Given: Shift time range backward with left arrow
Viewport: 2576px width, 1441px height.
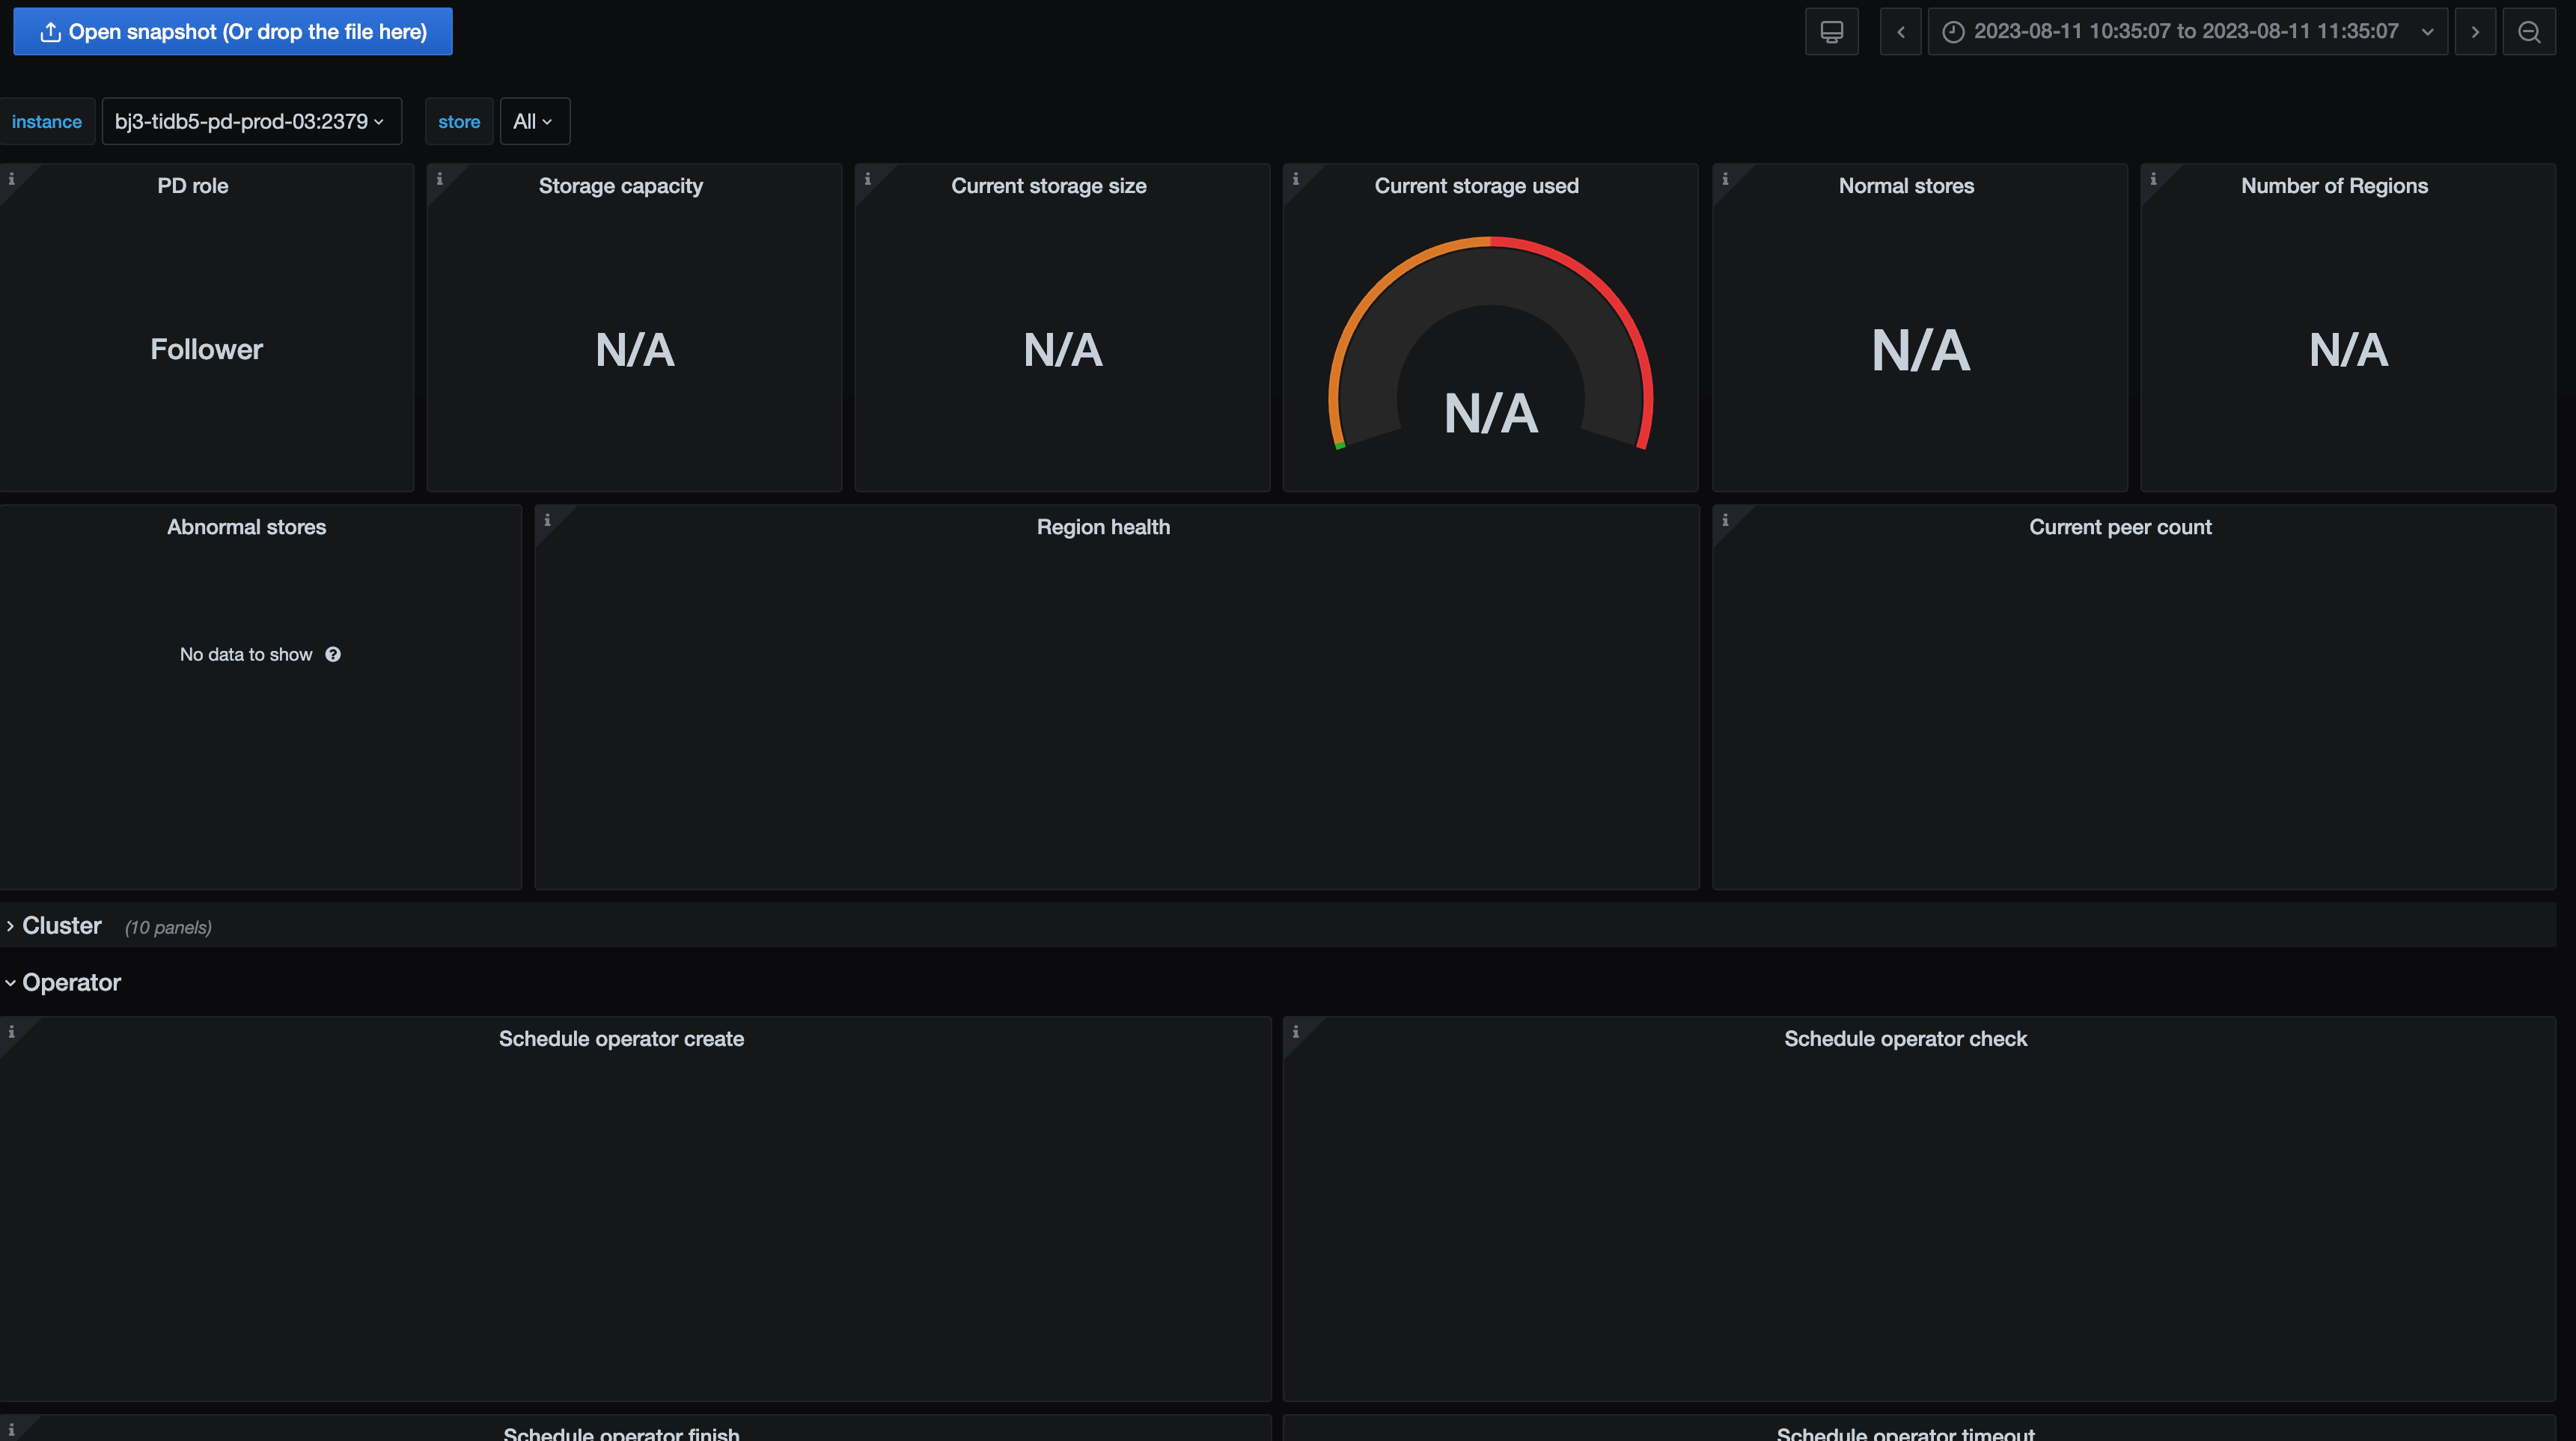Looking at the screenshot, I should tap(1900, 32).
